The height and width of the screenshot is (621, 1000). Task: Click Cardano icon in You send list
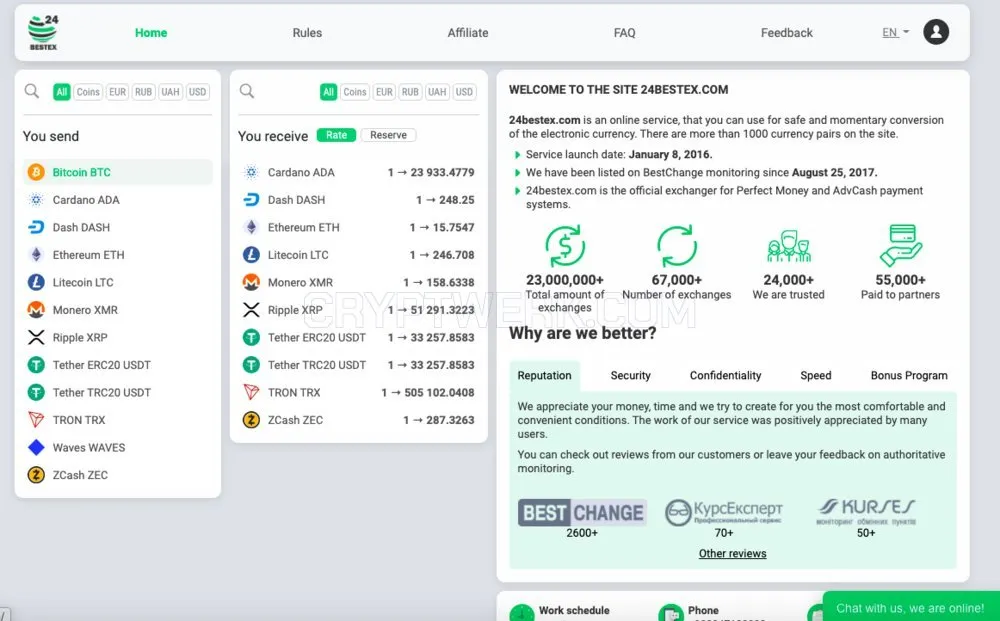(x=36, y=200)
